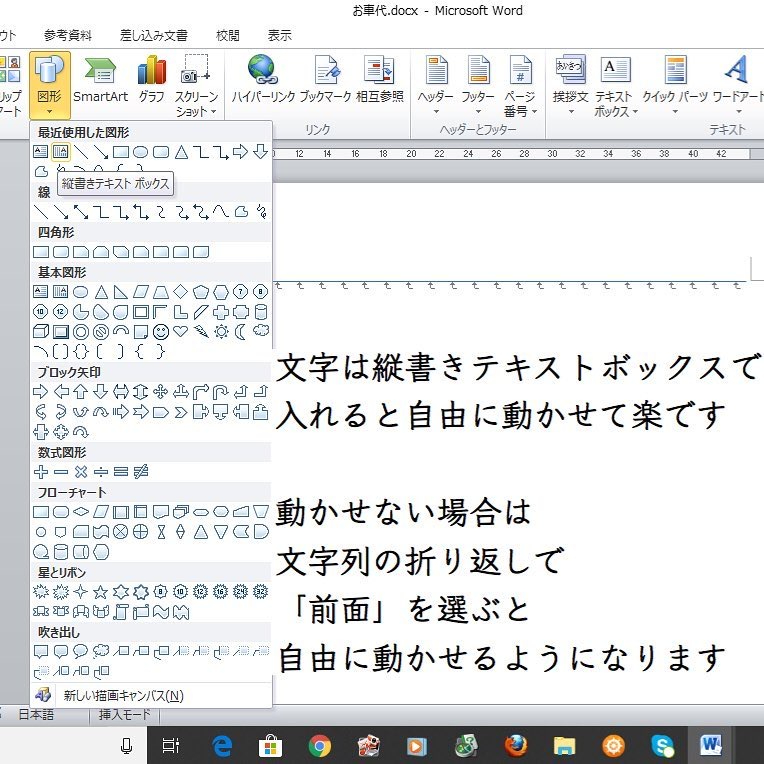Insert a chart with グラフ
The image size is (764, 764).
tap(152, 81)
